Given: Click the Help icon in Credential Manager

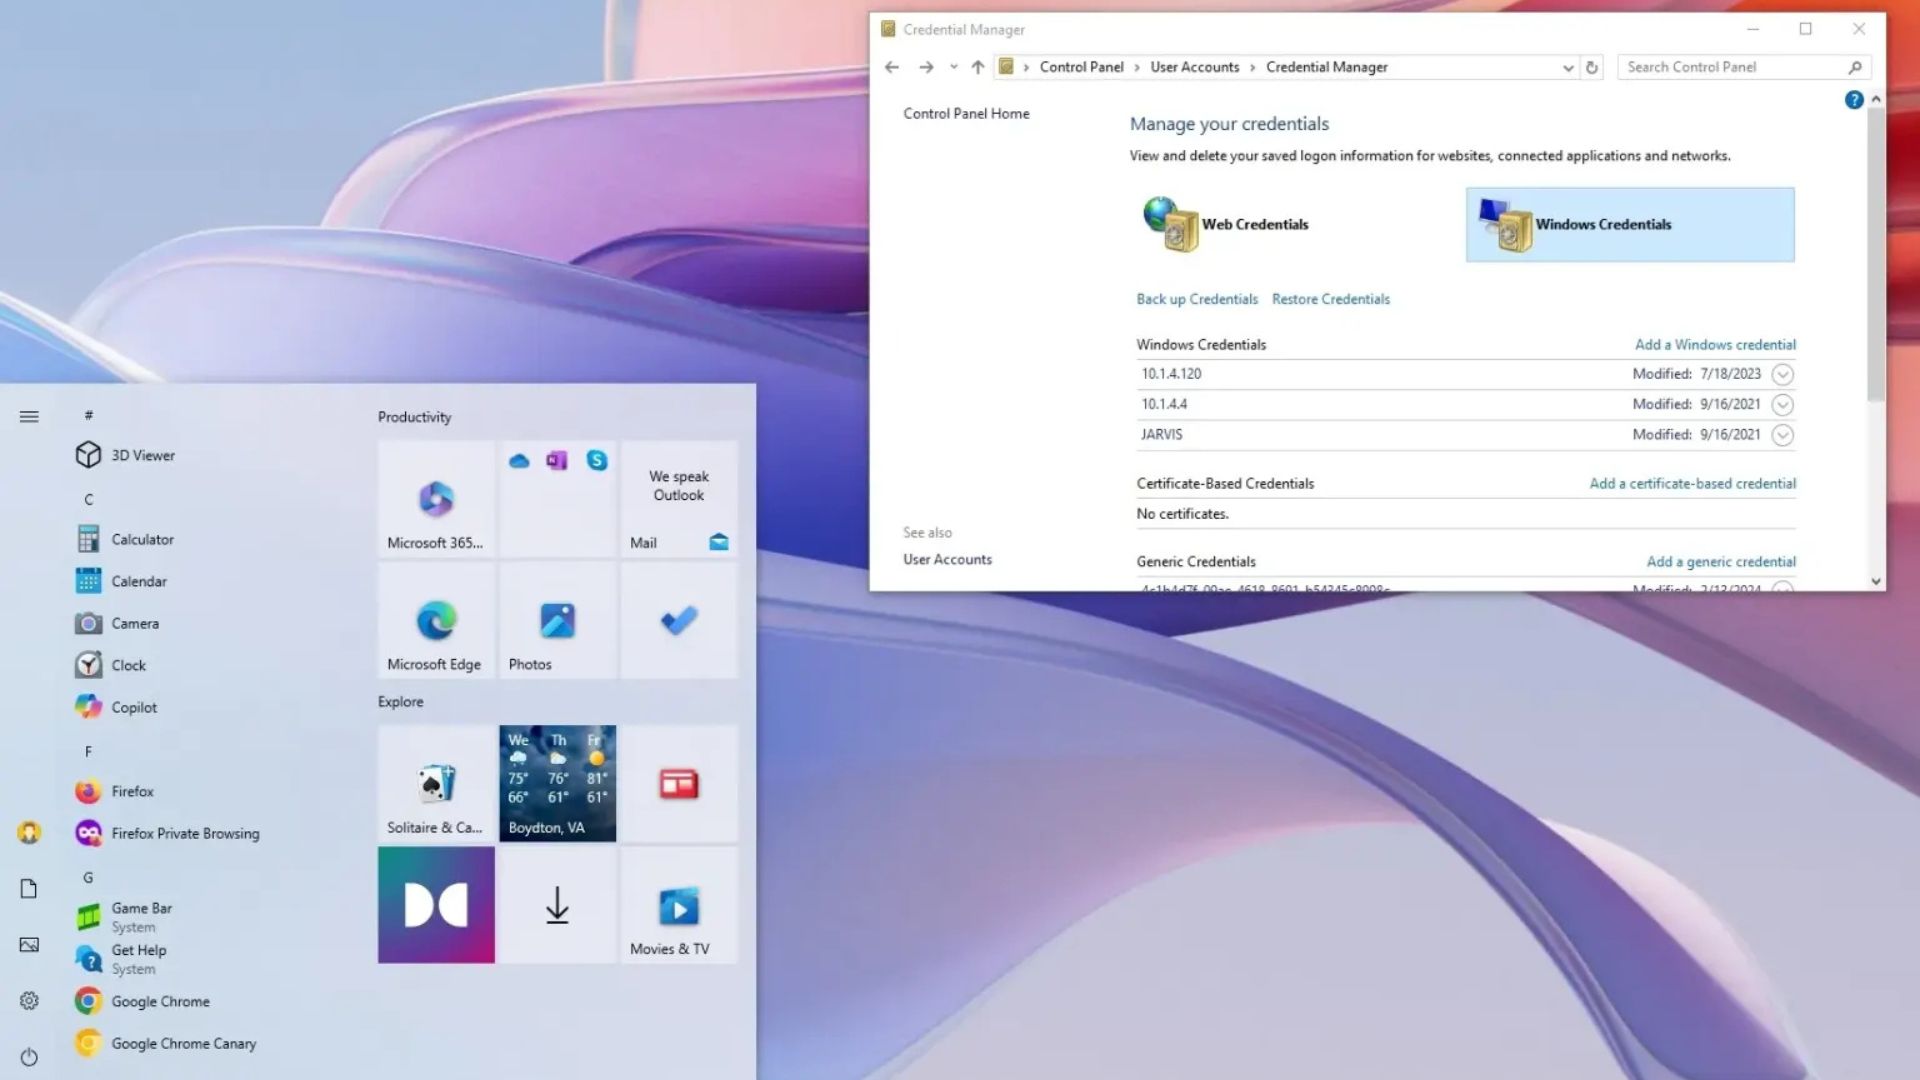Looking at the screenshot, I should click(1854, 99).
